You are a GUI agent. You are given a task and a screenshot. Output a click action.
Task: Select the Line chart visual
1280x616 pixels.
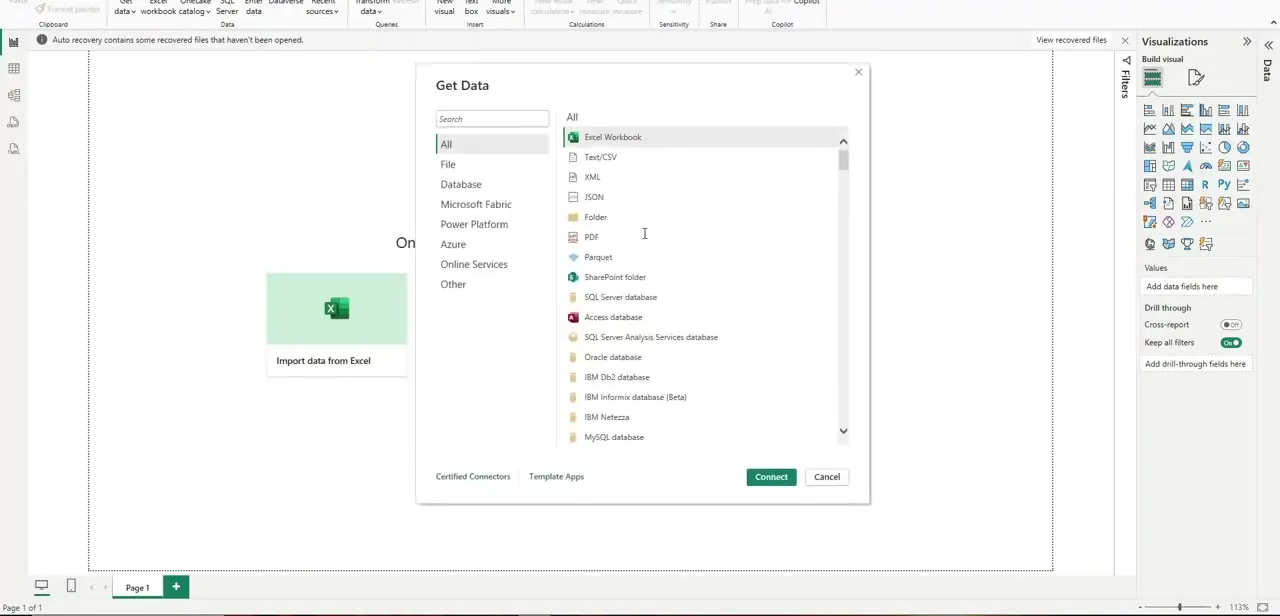(x=1150, y=129)
